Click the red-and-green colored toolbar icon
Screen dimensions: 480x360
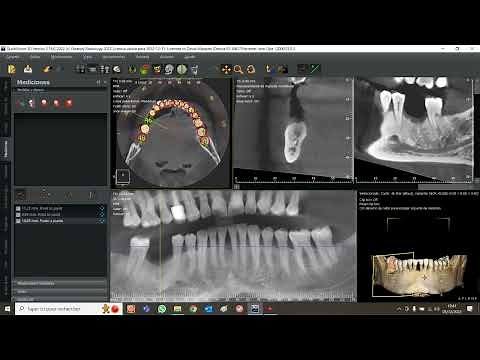tap(144, 69)
